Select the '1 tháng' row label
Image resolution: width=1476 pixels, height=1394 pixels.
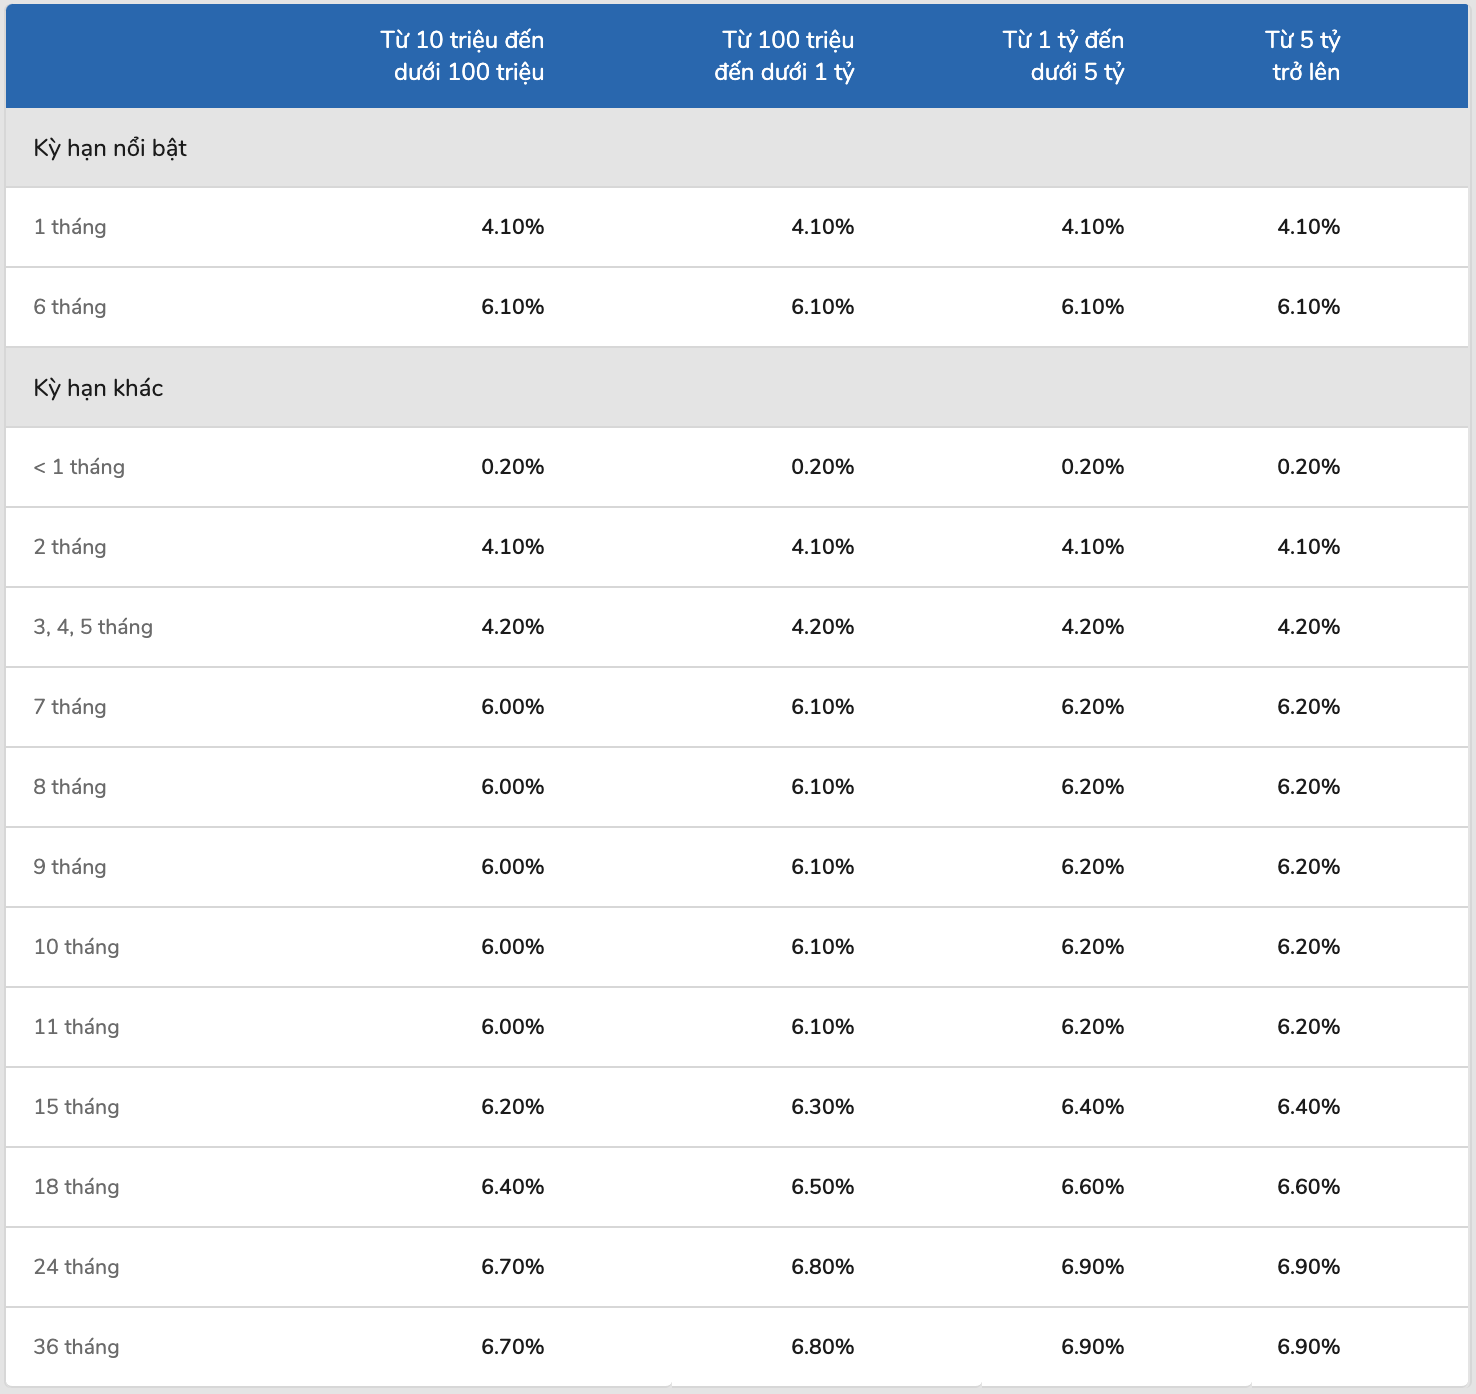pos(70,227)
